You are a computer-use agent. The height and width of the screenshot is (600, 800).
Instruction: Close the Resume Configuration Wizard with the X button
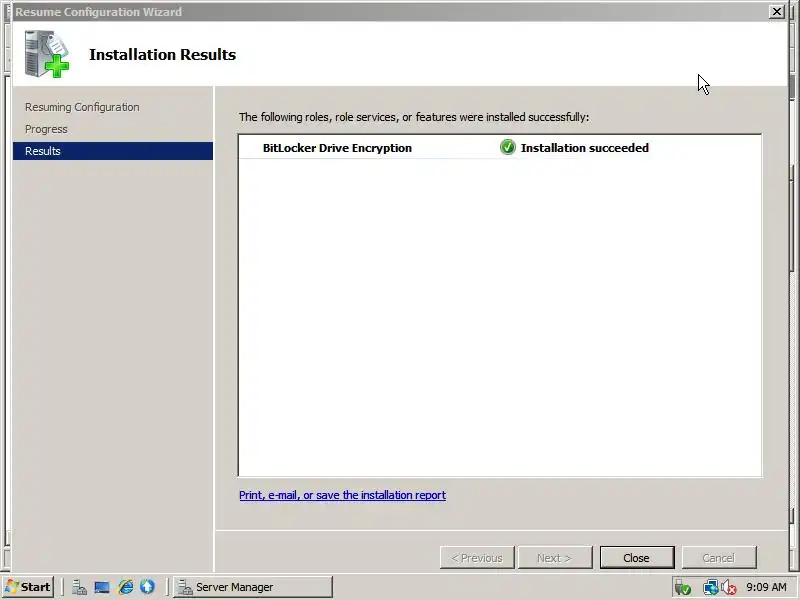click(x=777, y=11)
